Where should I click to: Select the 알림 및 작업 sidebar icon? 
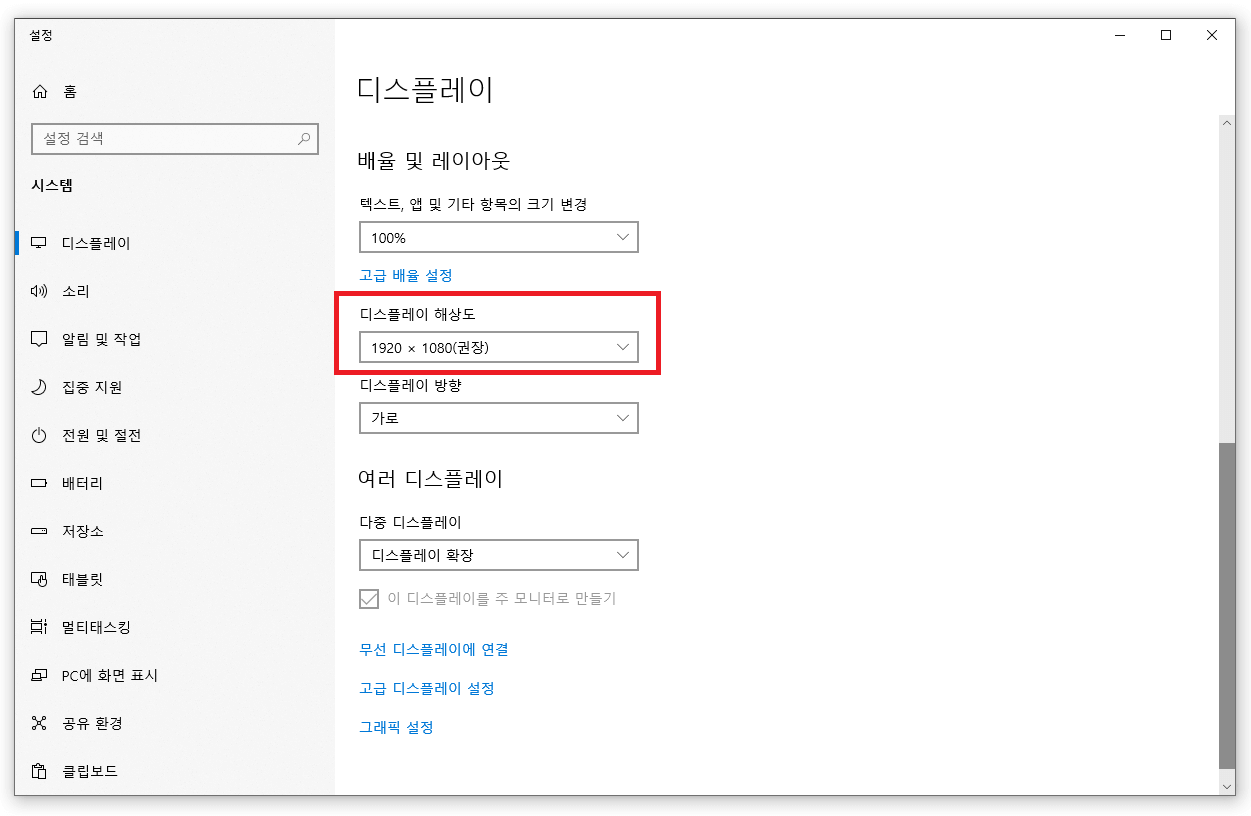[x=40, y=339]
